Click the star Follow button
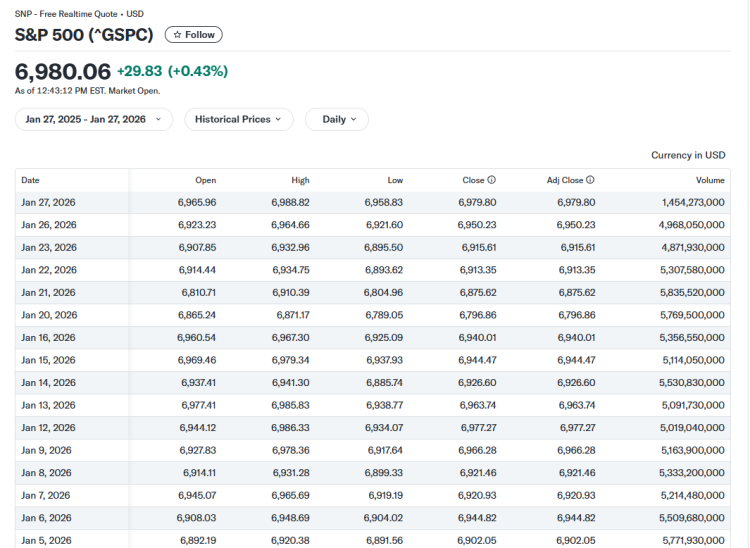This screenshot has width=750, height=548. tap(194, 35)
